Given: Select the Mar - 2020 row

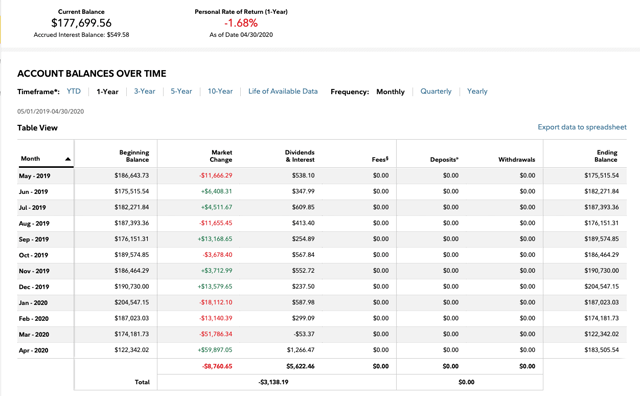Looking at the screenshot, I should tap(322, 334).
